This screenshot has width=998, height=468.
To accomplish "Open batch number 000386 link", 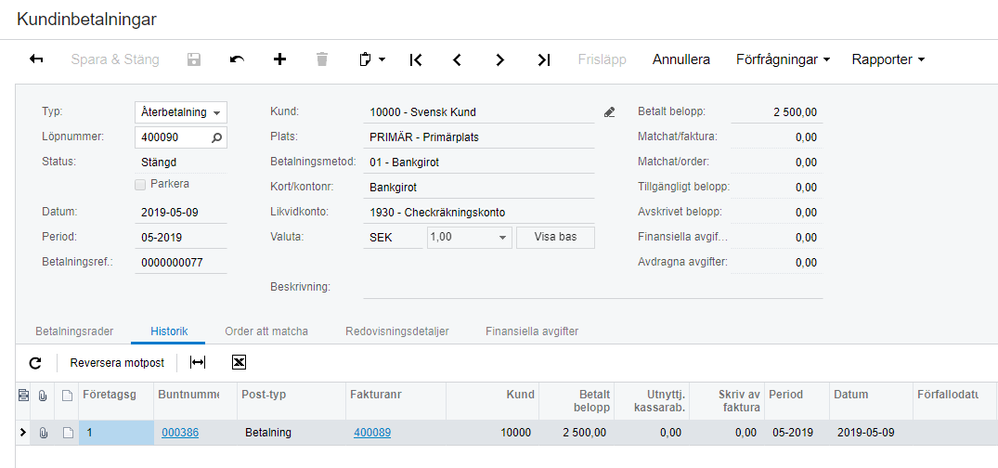I will point(178,433).
